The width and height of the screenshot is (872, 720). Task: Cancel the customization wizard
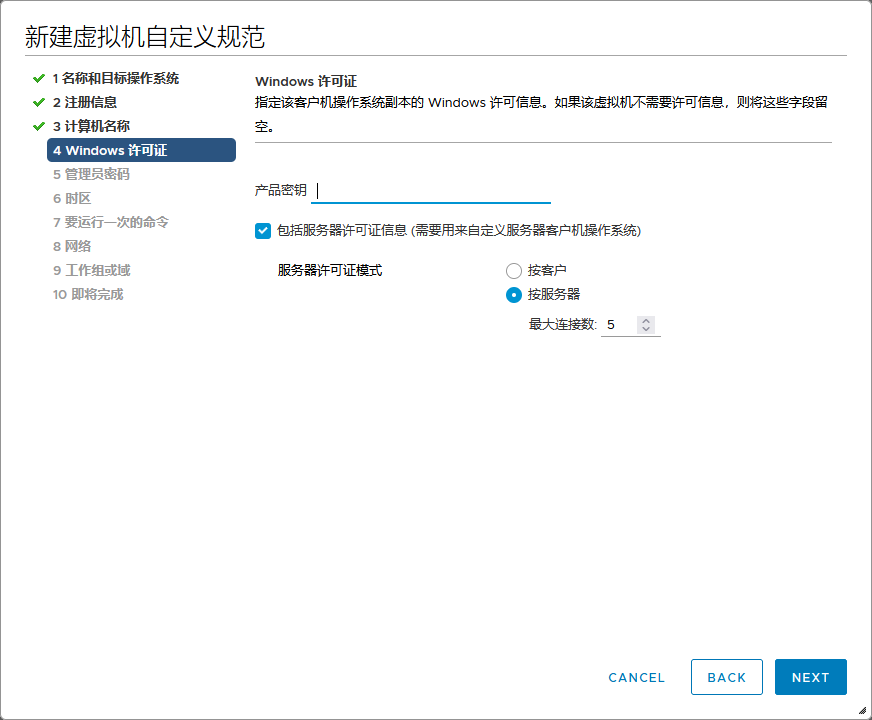636,677
